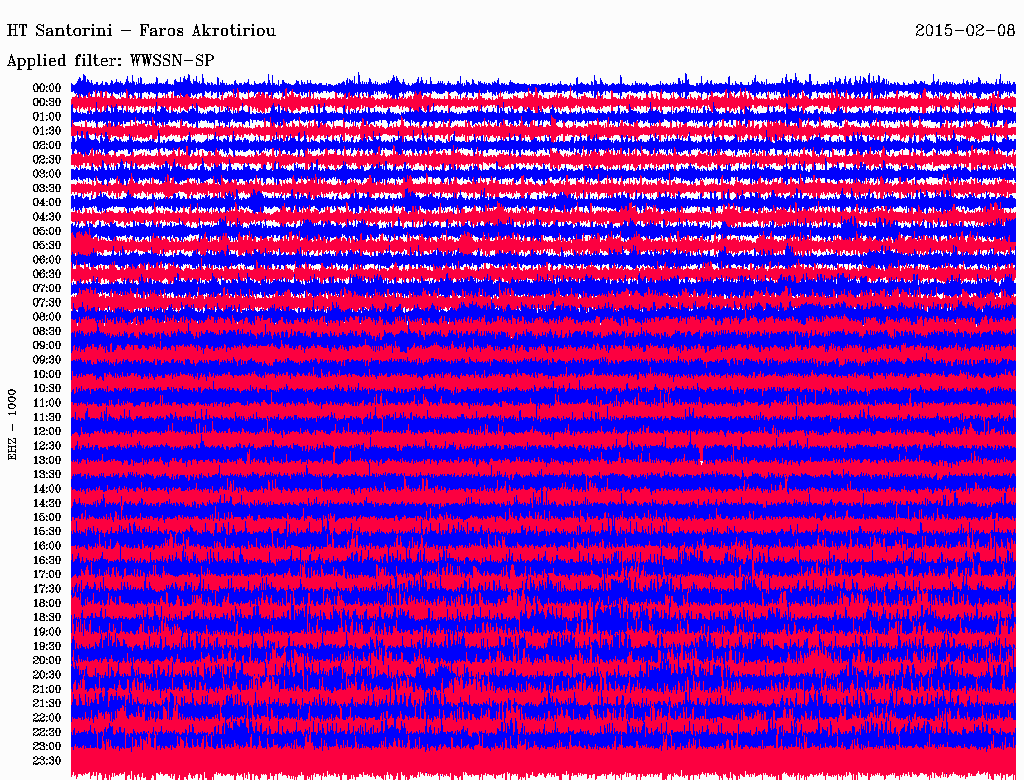
Task: Select the 14:30 time label
Action: (47, 503)
